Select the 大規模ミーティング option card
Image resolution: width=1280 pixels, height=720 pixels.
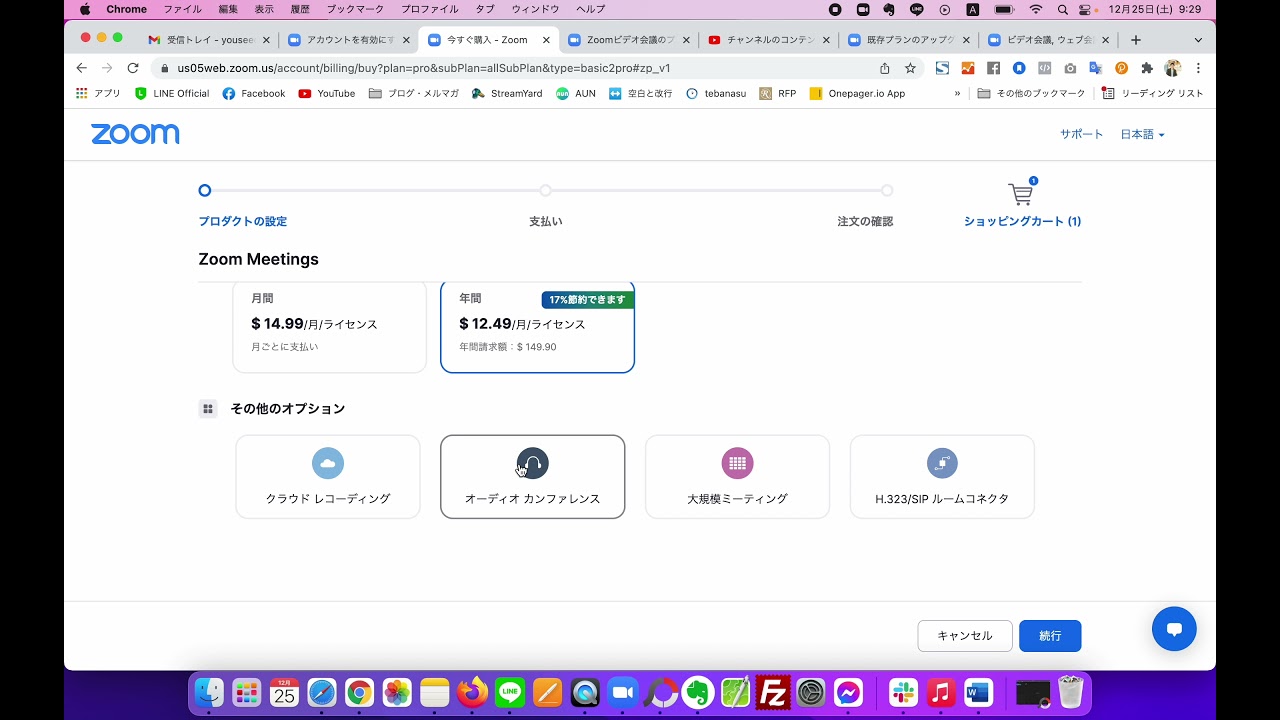point(738,477)
